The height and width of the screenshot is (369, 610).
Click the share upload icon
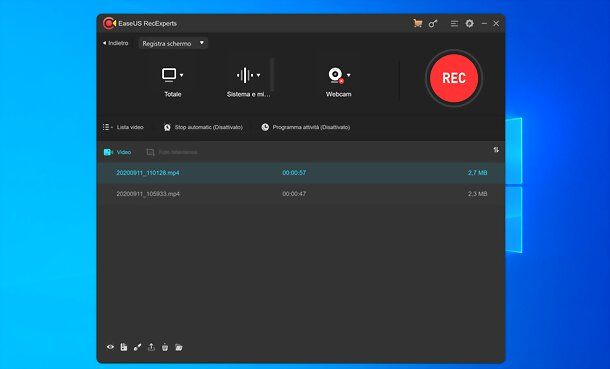click(x=151, y=347)
